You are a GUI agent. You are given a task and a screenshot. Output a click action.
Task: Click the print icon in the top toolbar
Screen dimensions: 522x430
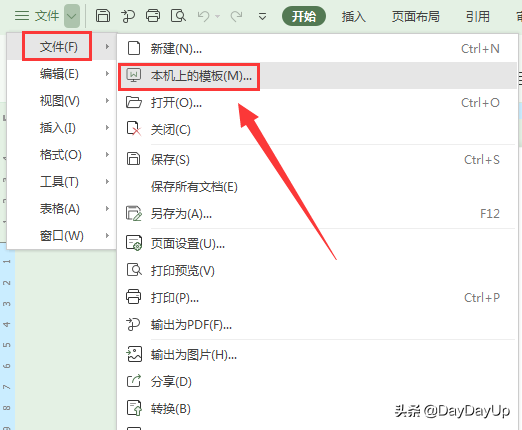pos(153,16)
